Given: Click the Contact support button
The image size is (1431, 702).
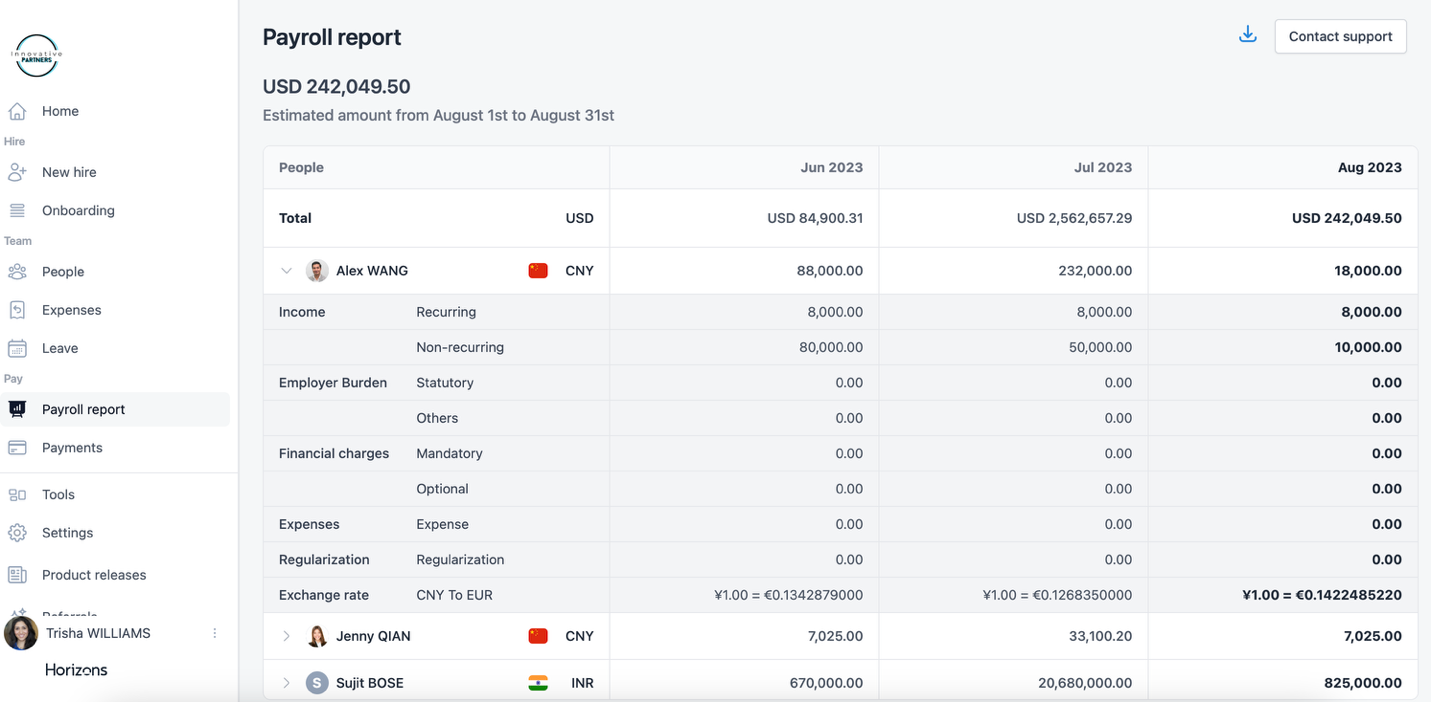Looking at the screenshot, I should click(x=1340, y=36).
